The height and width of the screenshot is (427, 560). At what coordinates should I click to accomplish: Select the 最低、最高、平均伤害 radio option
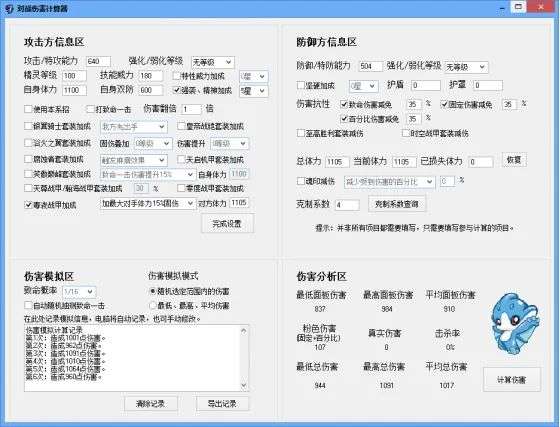(153, 306)
